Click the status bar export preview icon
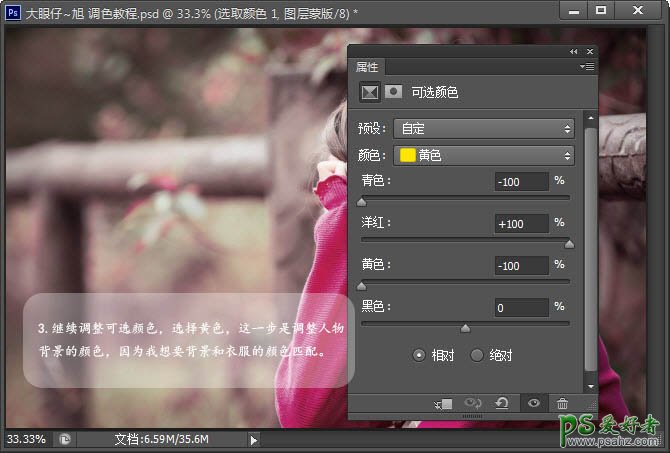The width and height of the screenshot is (670, 453). tap(65, 439)
